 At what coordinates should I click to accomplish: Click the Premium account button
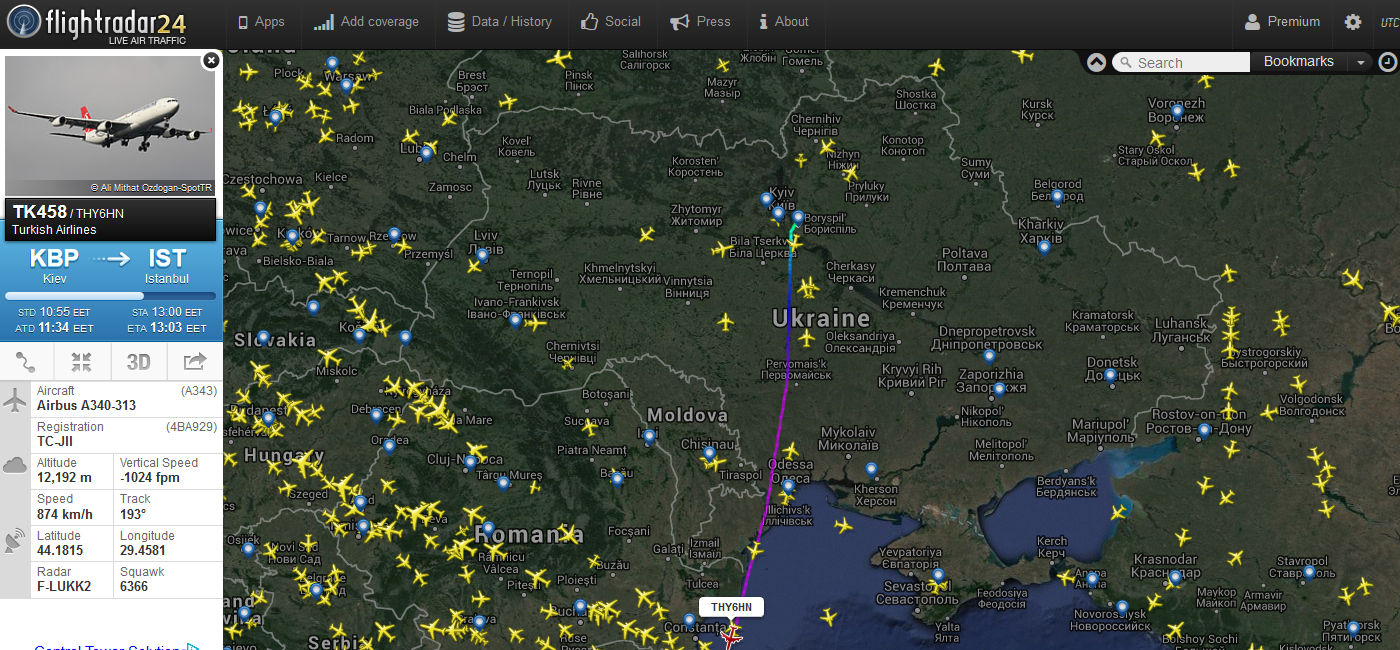click(x=1283, y=22)
